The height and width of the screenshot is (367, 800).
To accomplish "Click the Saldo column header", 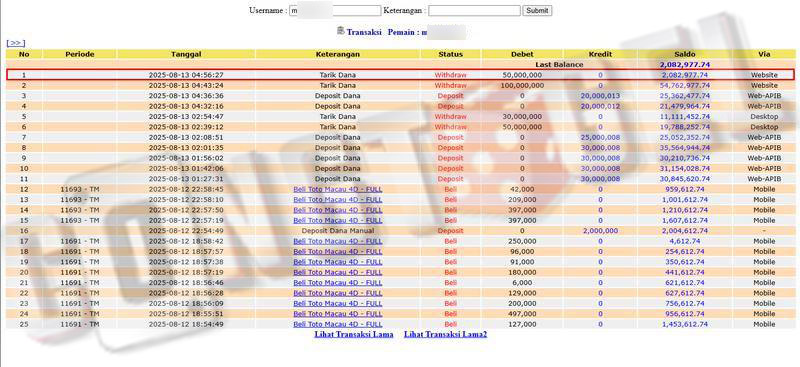I will click(684, 54).
